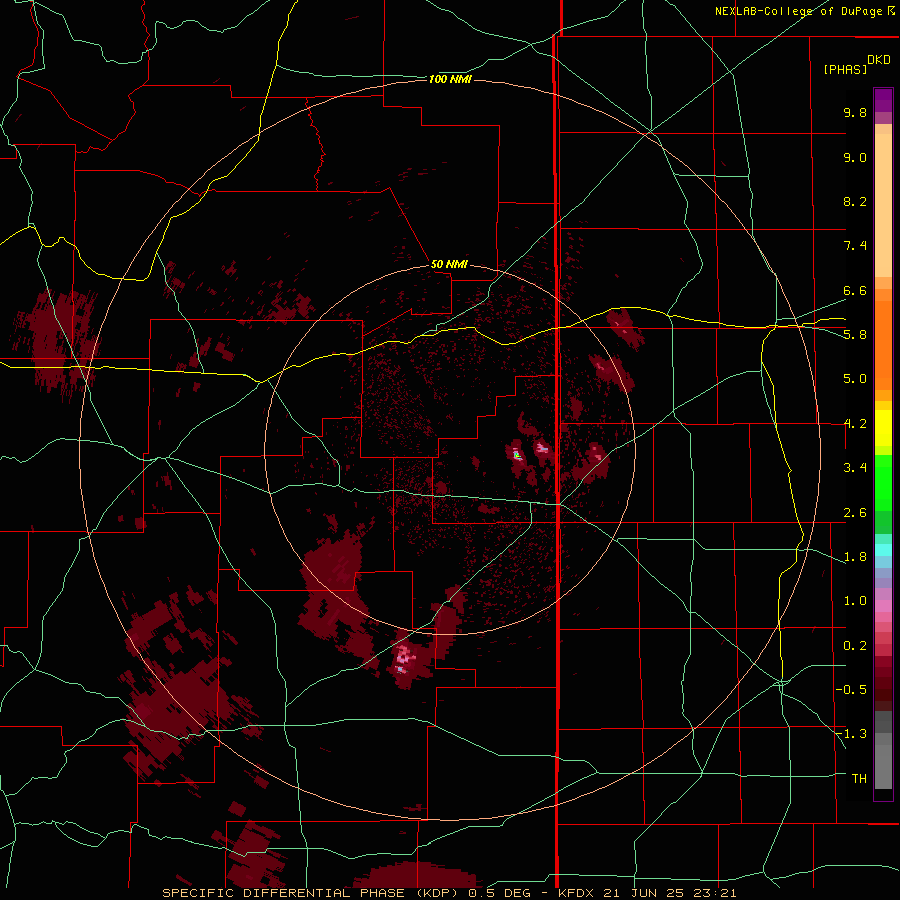The height and width of the screenshot is (900, 900).
Task: Click the -0.5 scale value
Action: (851, 690)
